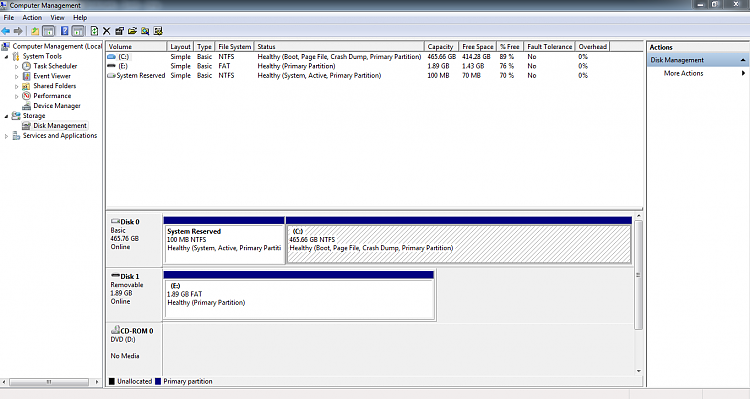Sort list by Volume column header
750x399 pixels.
[x=136, y=46]
